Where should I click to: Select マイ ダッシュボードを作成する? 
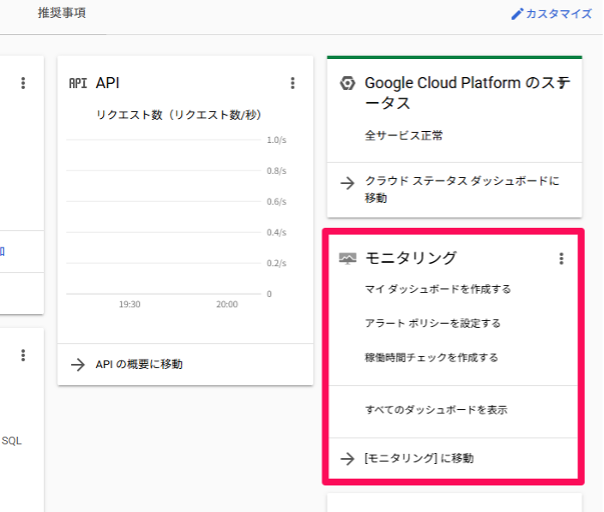point(438,289)
